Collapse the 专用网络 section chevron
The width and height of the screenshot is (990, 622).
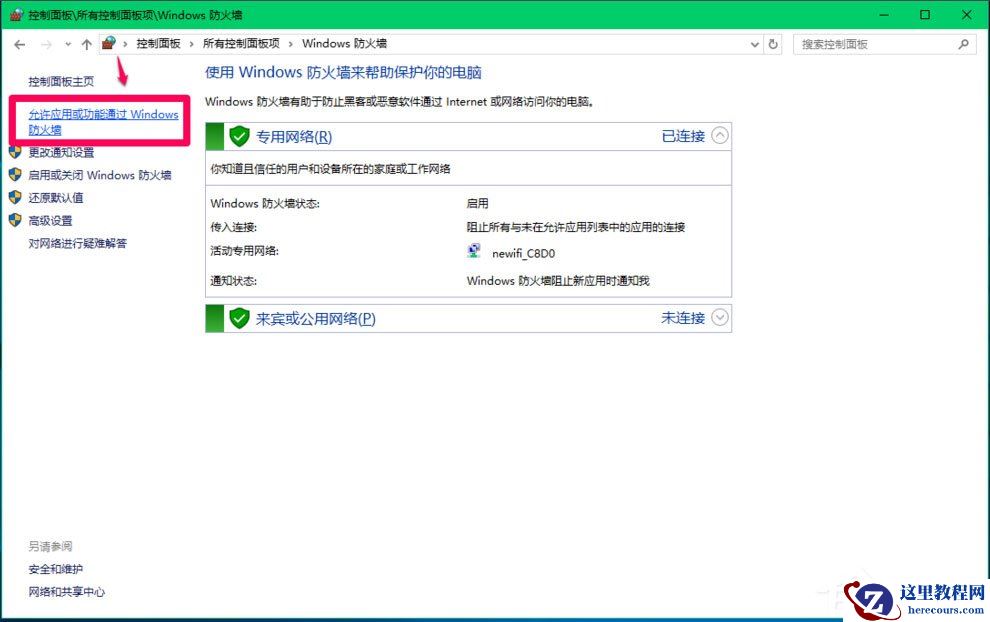[722, 137]
